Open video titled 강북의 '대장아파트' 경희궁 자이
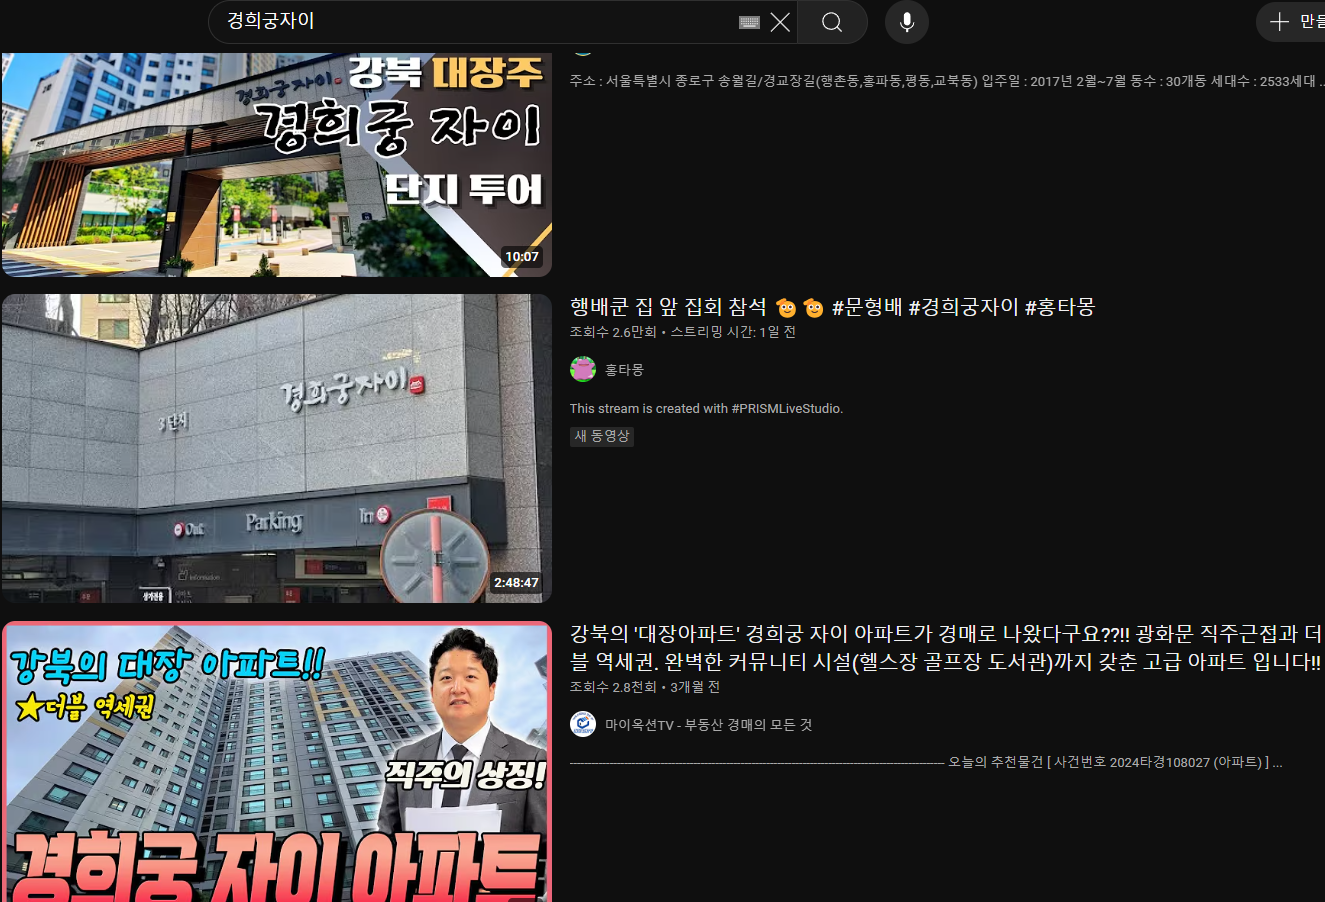The image size is (1325, 902). tap(946, 647)
